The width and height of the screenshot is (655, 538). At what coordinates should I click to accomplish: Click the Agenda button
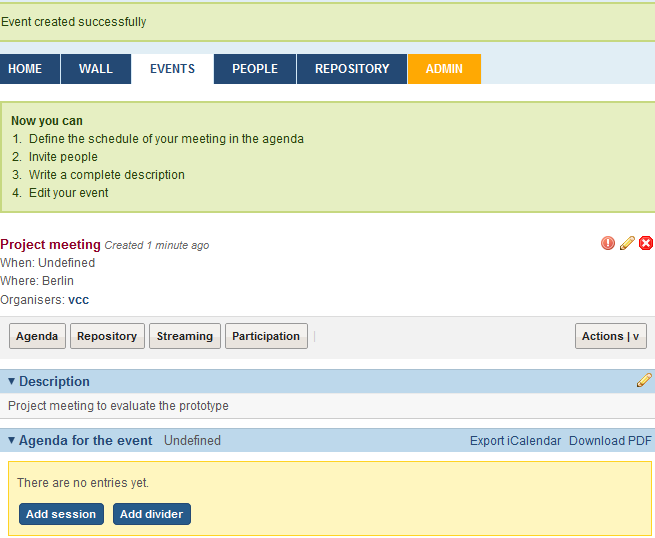tap(37, 336)
